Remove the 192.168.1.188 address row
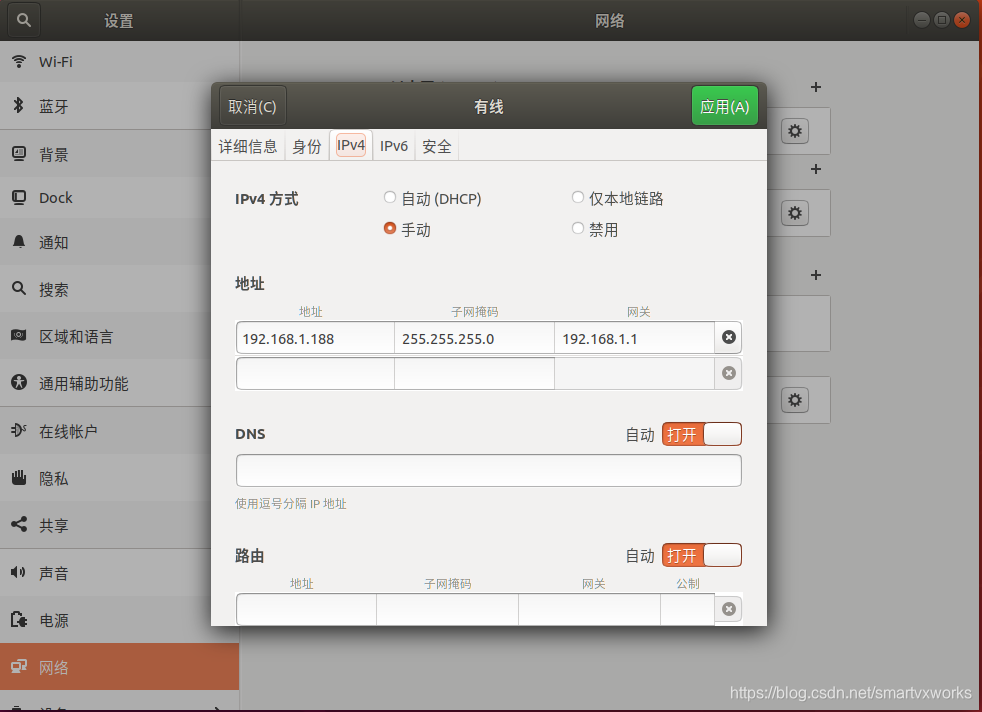The height and width of the screenshot is (712, 982). pyautogui.click(x=728, y=337)
